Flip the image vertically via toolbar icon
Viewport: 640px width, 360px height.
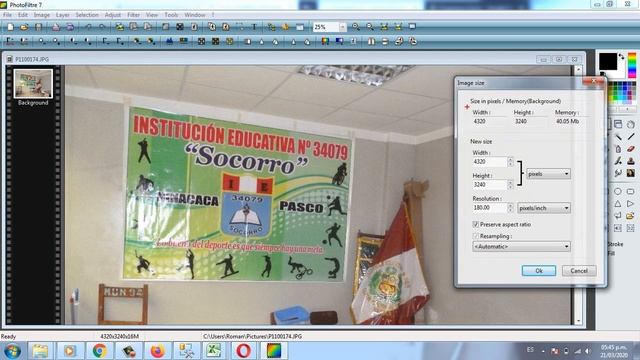coord(385,41)
